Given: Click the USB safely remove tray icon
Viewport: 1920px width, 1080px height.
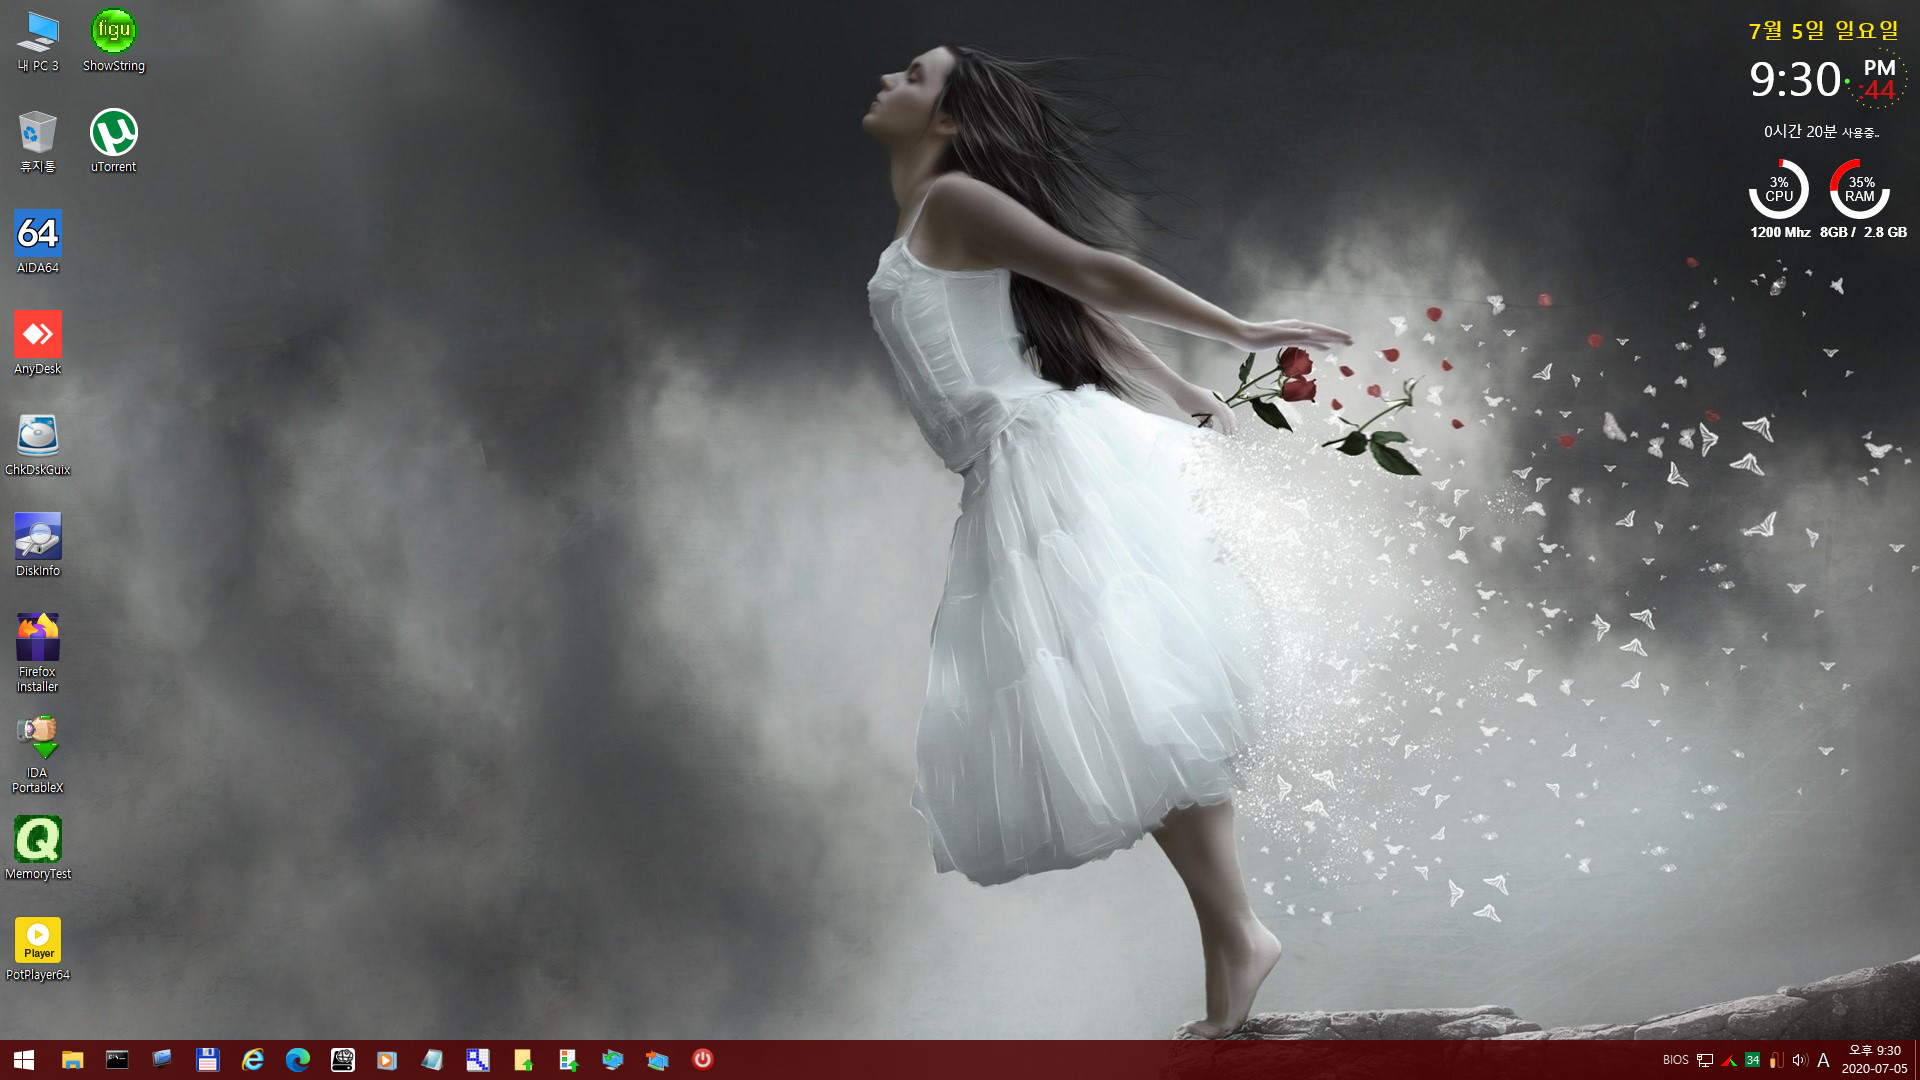Looking at the screenshot, I should [1776, 1060].
